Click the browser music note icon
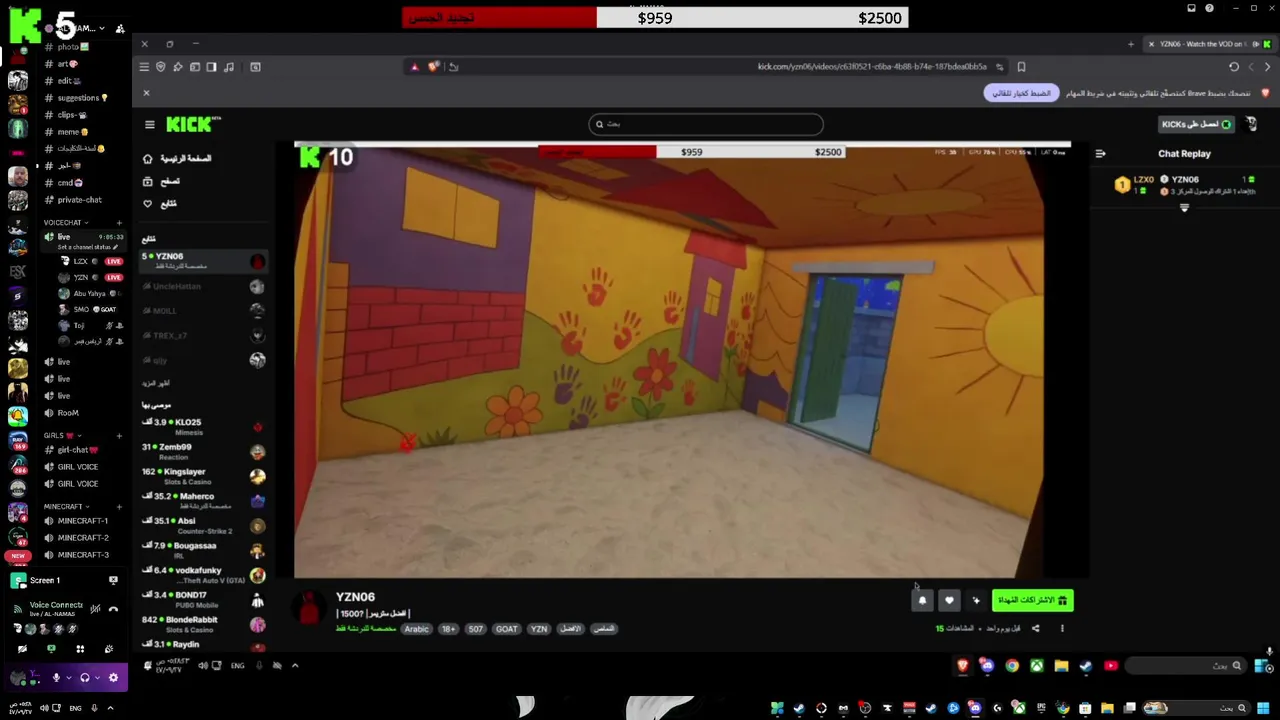The image size is (1280, 720). [229, 67]
